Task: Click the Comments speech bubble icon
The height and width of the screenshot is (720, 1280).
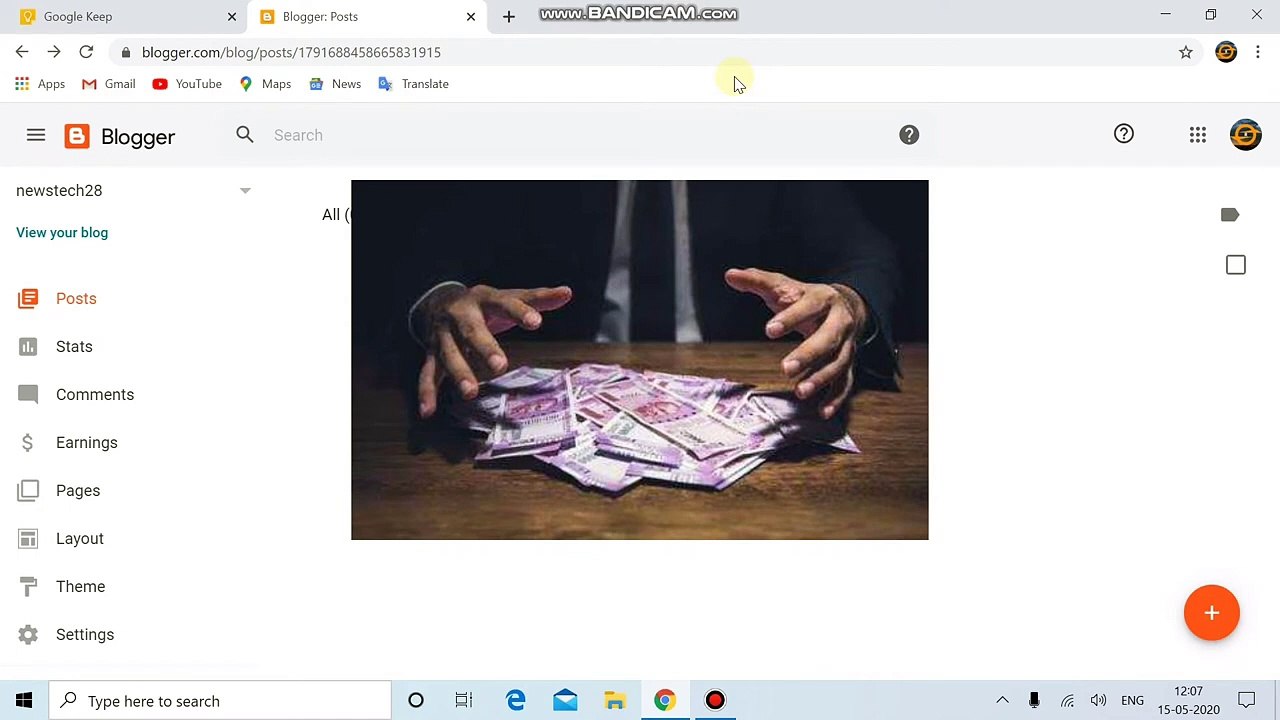Action: 28,394
